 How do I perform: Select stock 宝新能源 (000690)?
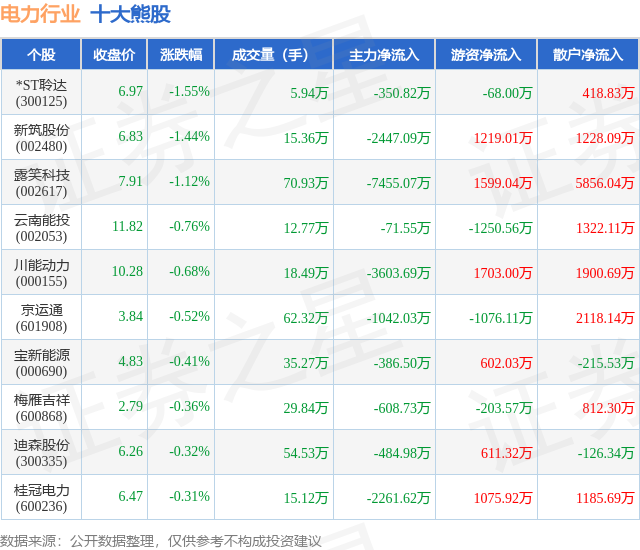click(41, 363)
